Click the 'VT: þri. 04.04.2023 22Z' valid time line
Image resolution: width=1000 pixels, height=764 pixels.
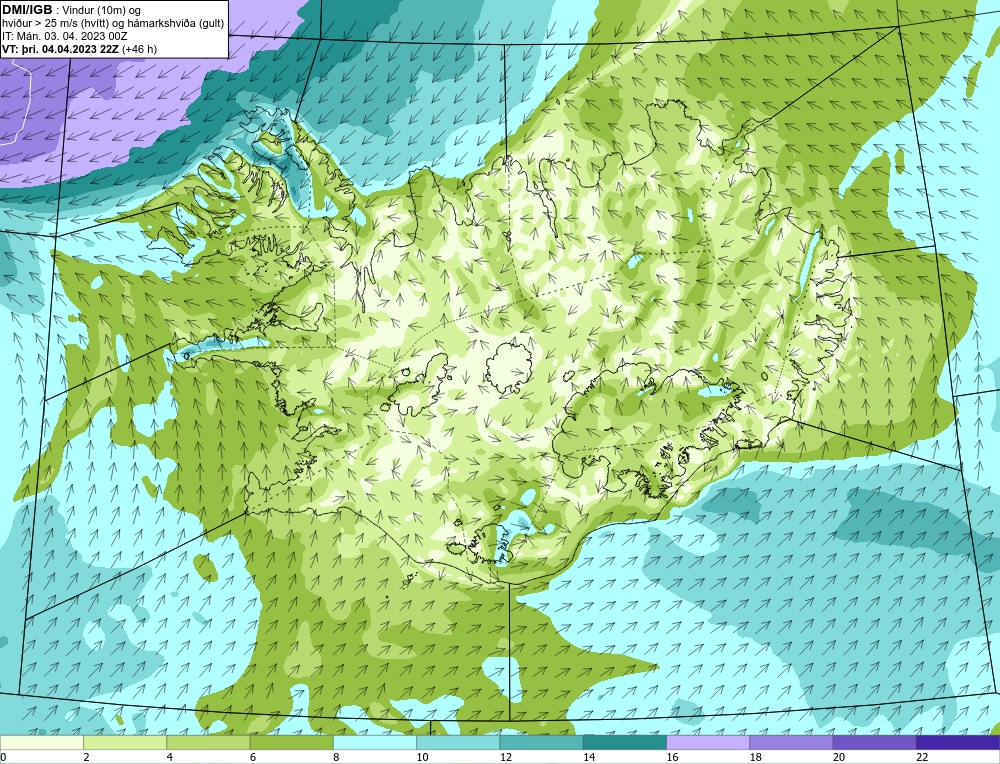click(x=79, y=49)
